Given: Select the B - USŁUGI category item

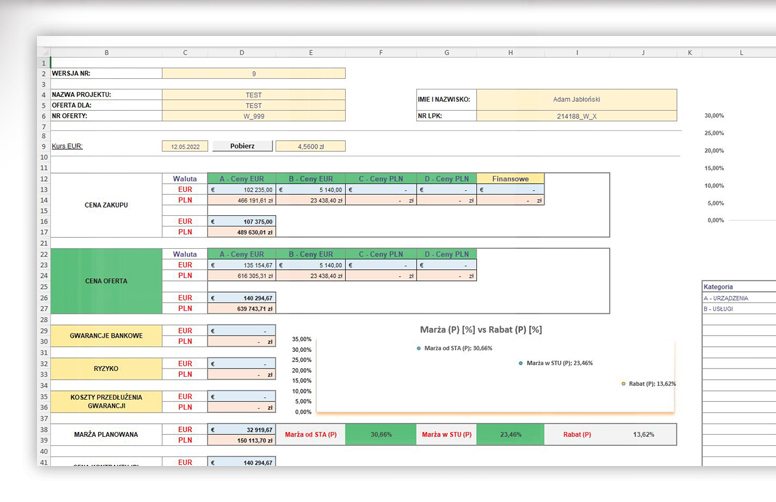Looking at the screenshot, I should 719,309.
